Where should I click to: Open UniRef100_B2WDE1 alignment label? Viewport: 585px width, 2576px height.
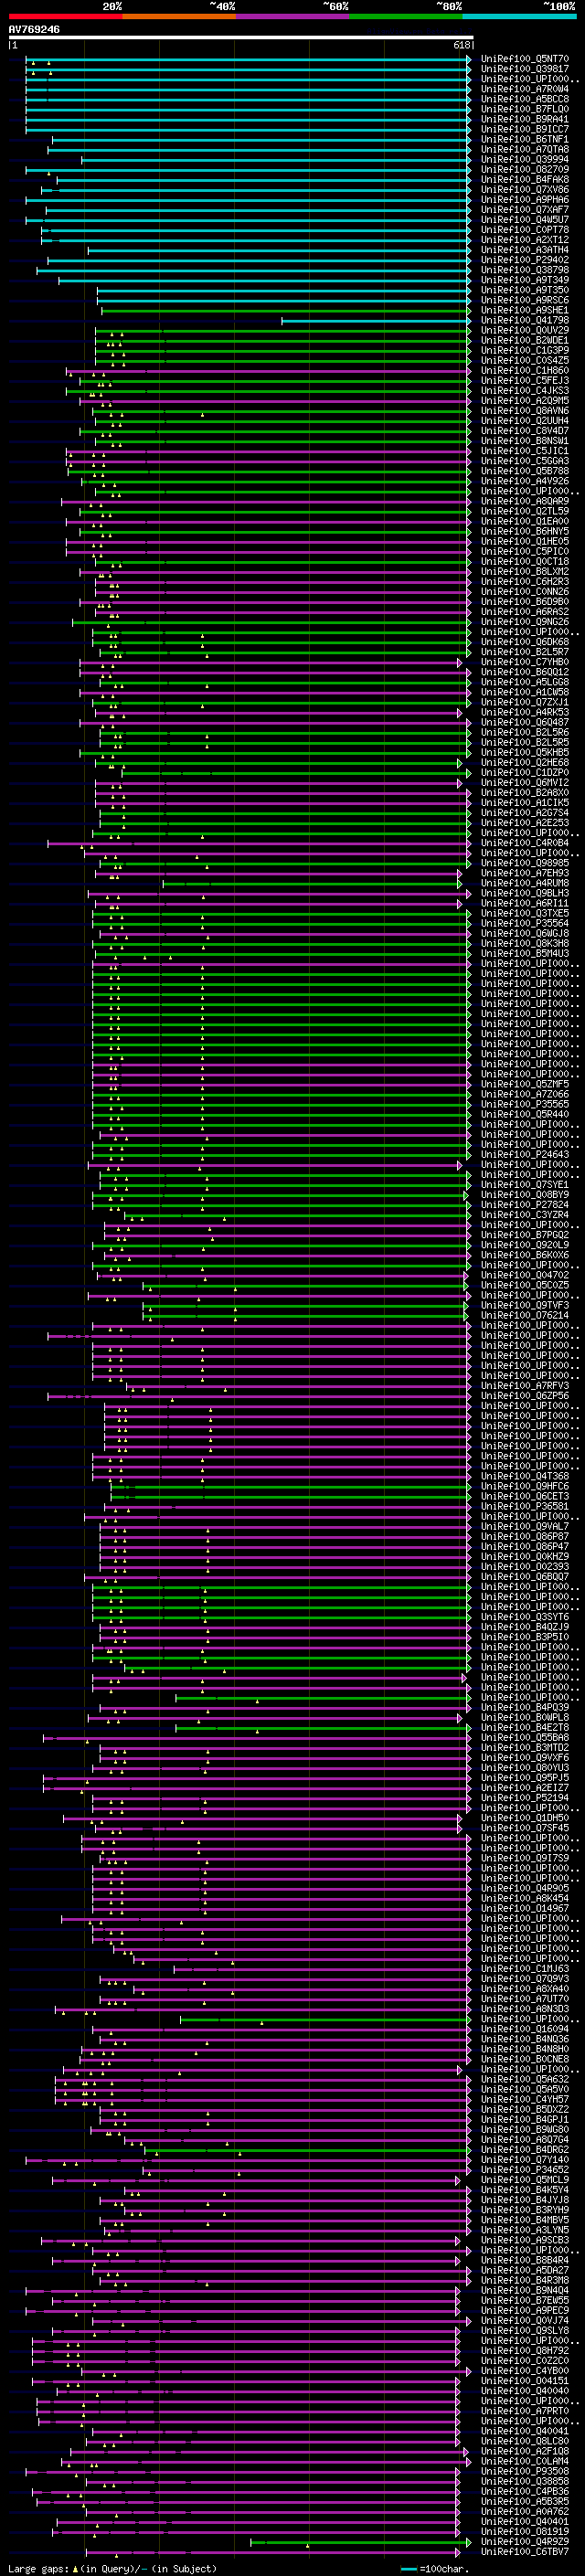(x=525, y=341)
